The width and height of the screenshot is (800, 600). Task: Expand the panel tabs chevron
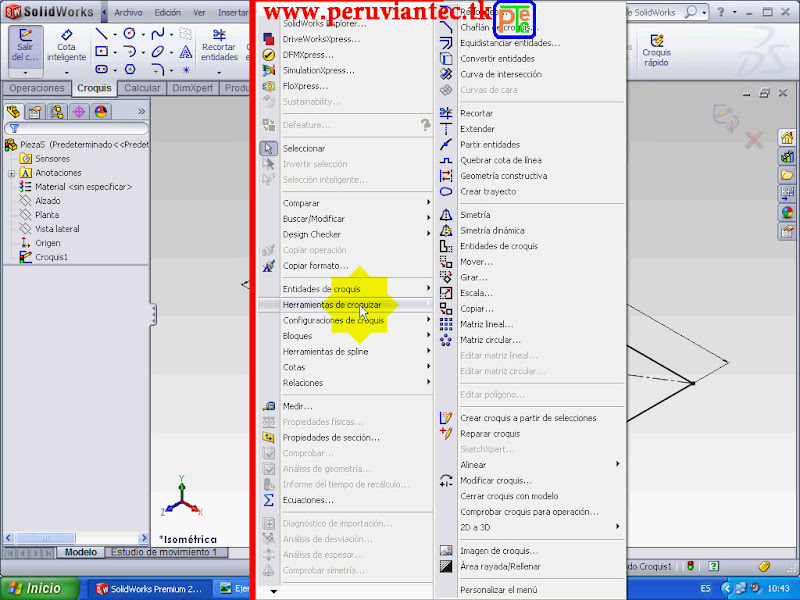141,111
